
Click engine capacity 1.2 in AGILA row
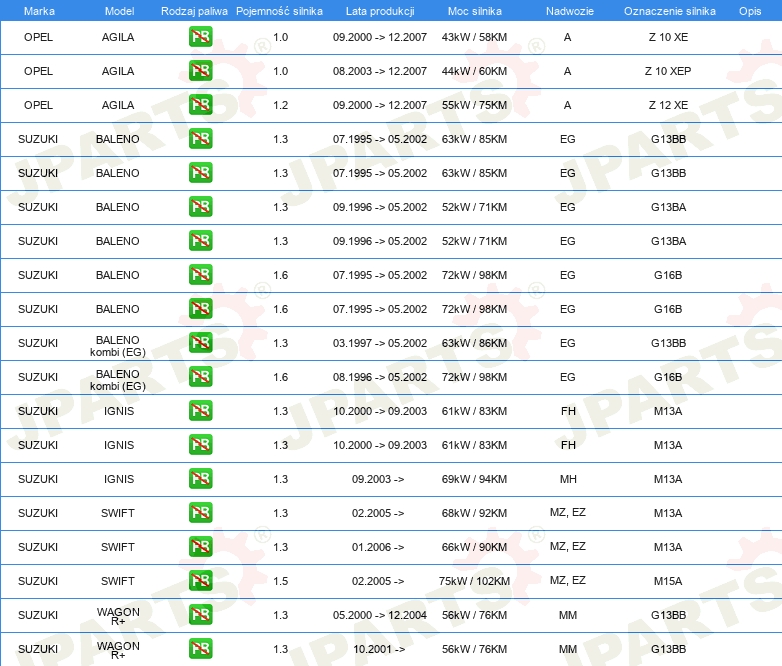(x=281, y=105)
